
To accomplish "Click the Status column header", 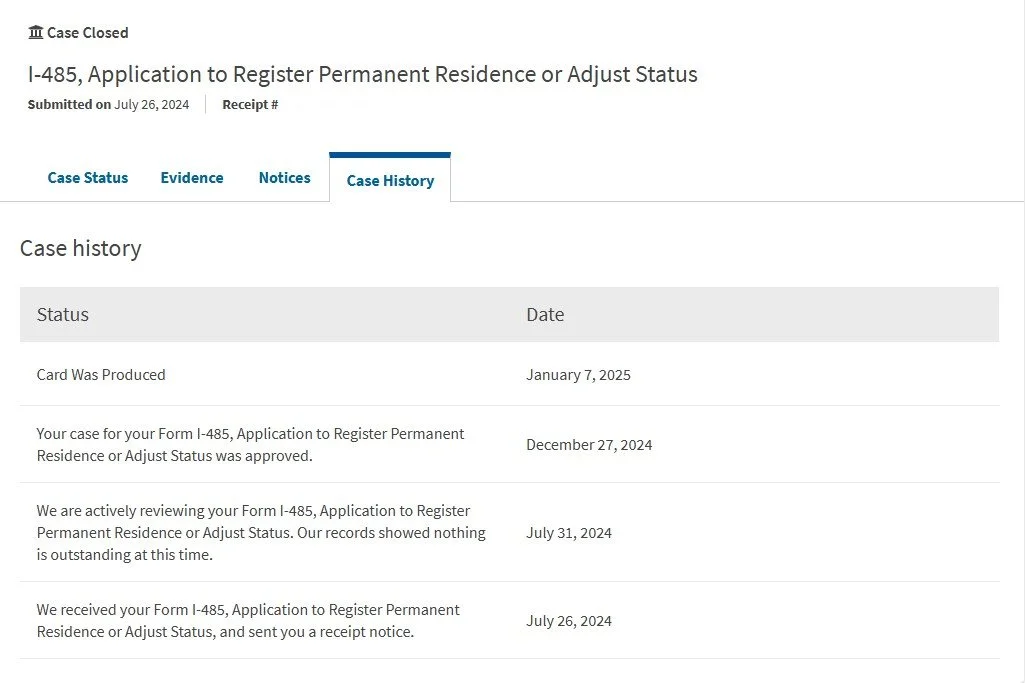I will (63, 314).
